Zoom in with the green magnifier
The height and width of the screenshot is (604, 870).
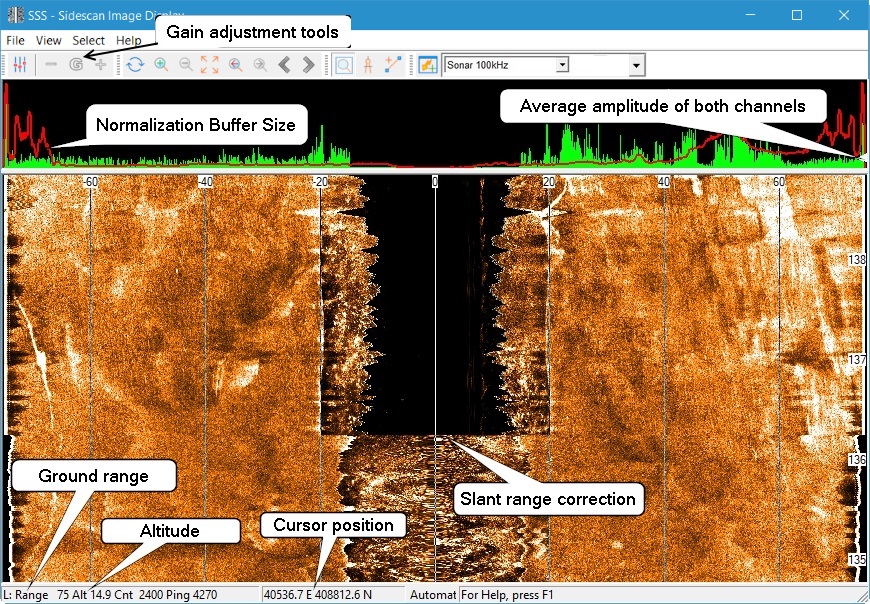[161, 65]
